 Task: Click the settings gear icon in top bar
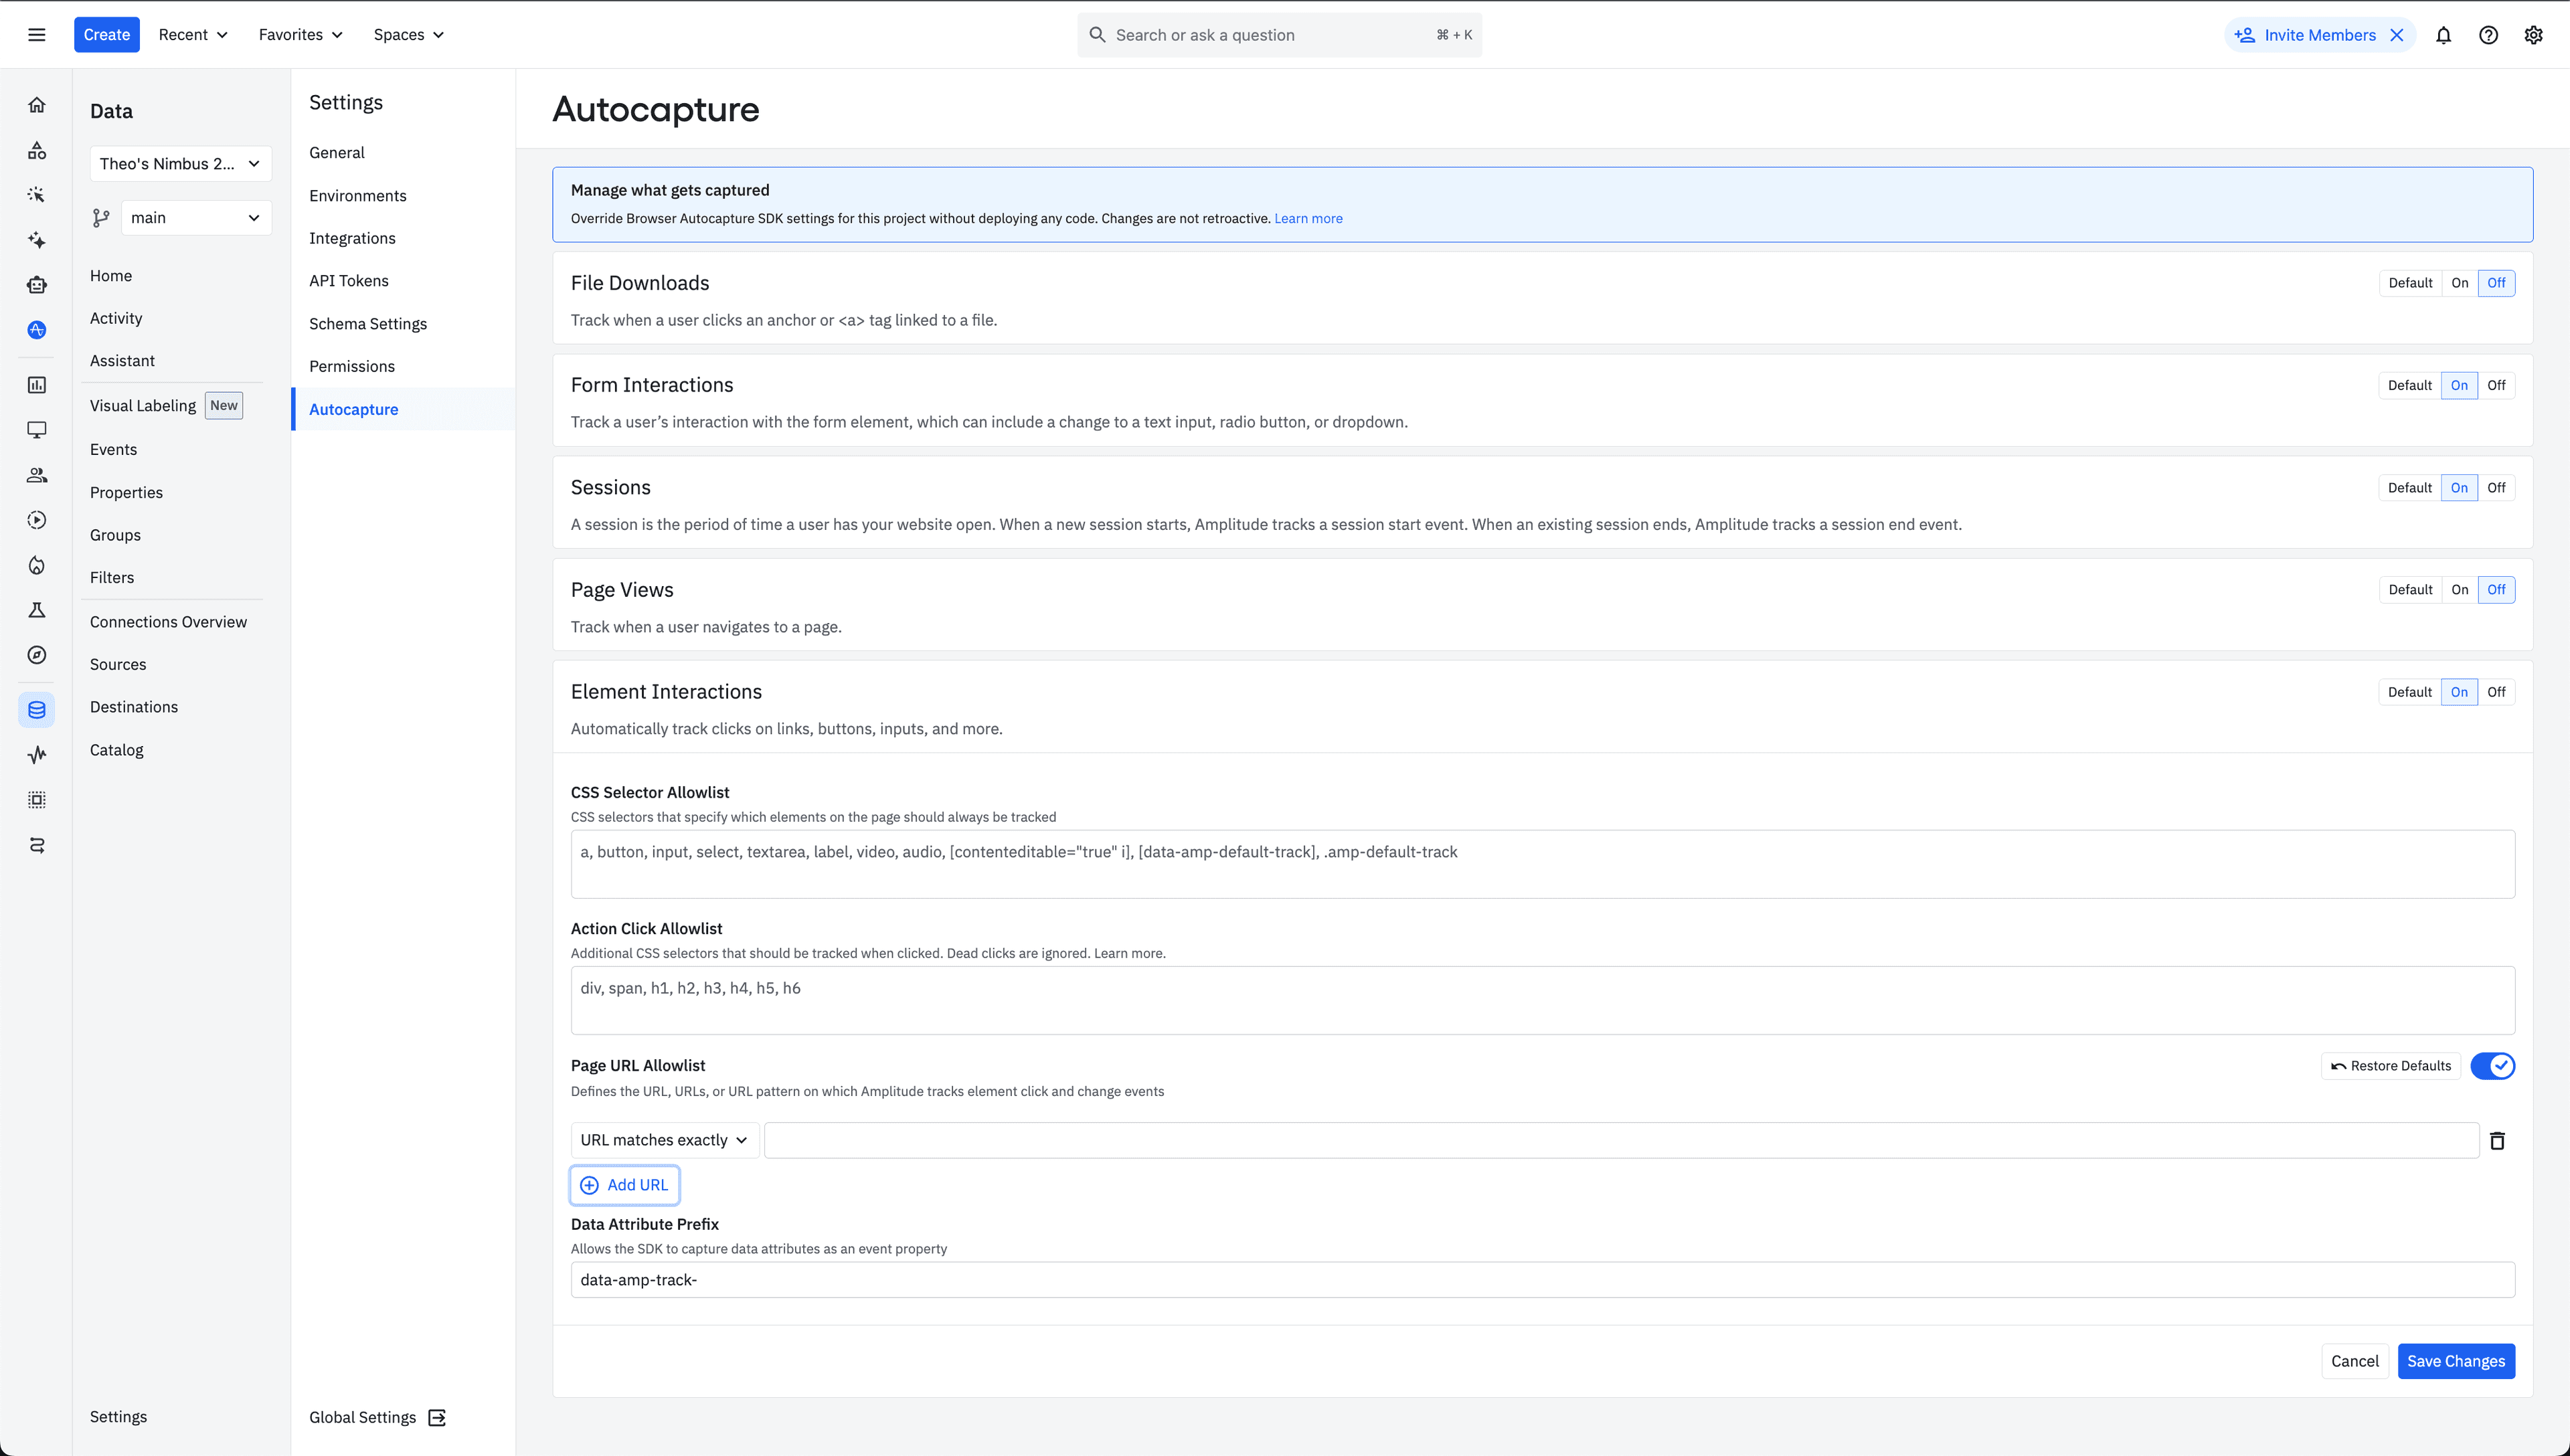(2533, 35)
